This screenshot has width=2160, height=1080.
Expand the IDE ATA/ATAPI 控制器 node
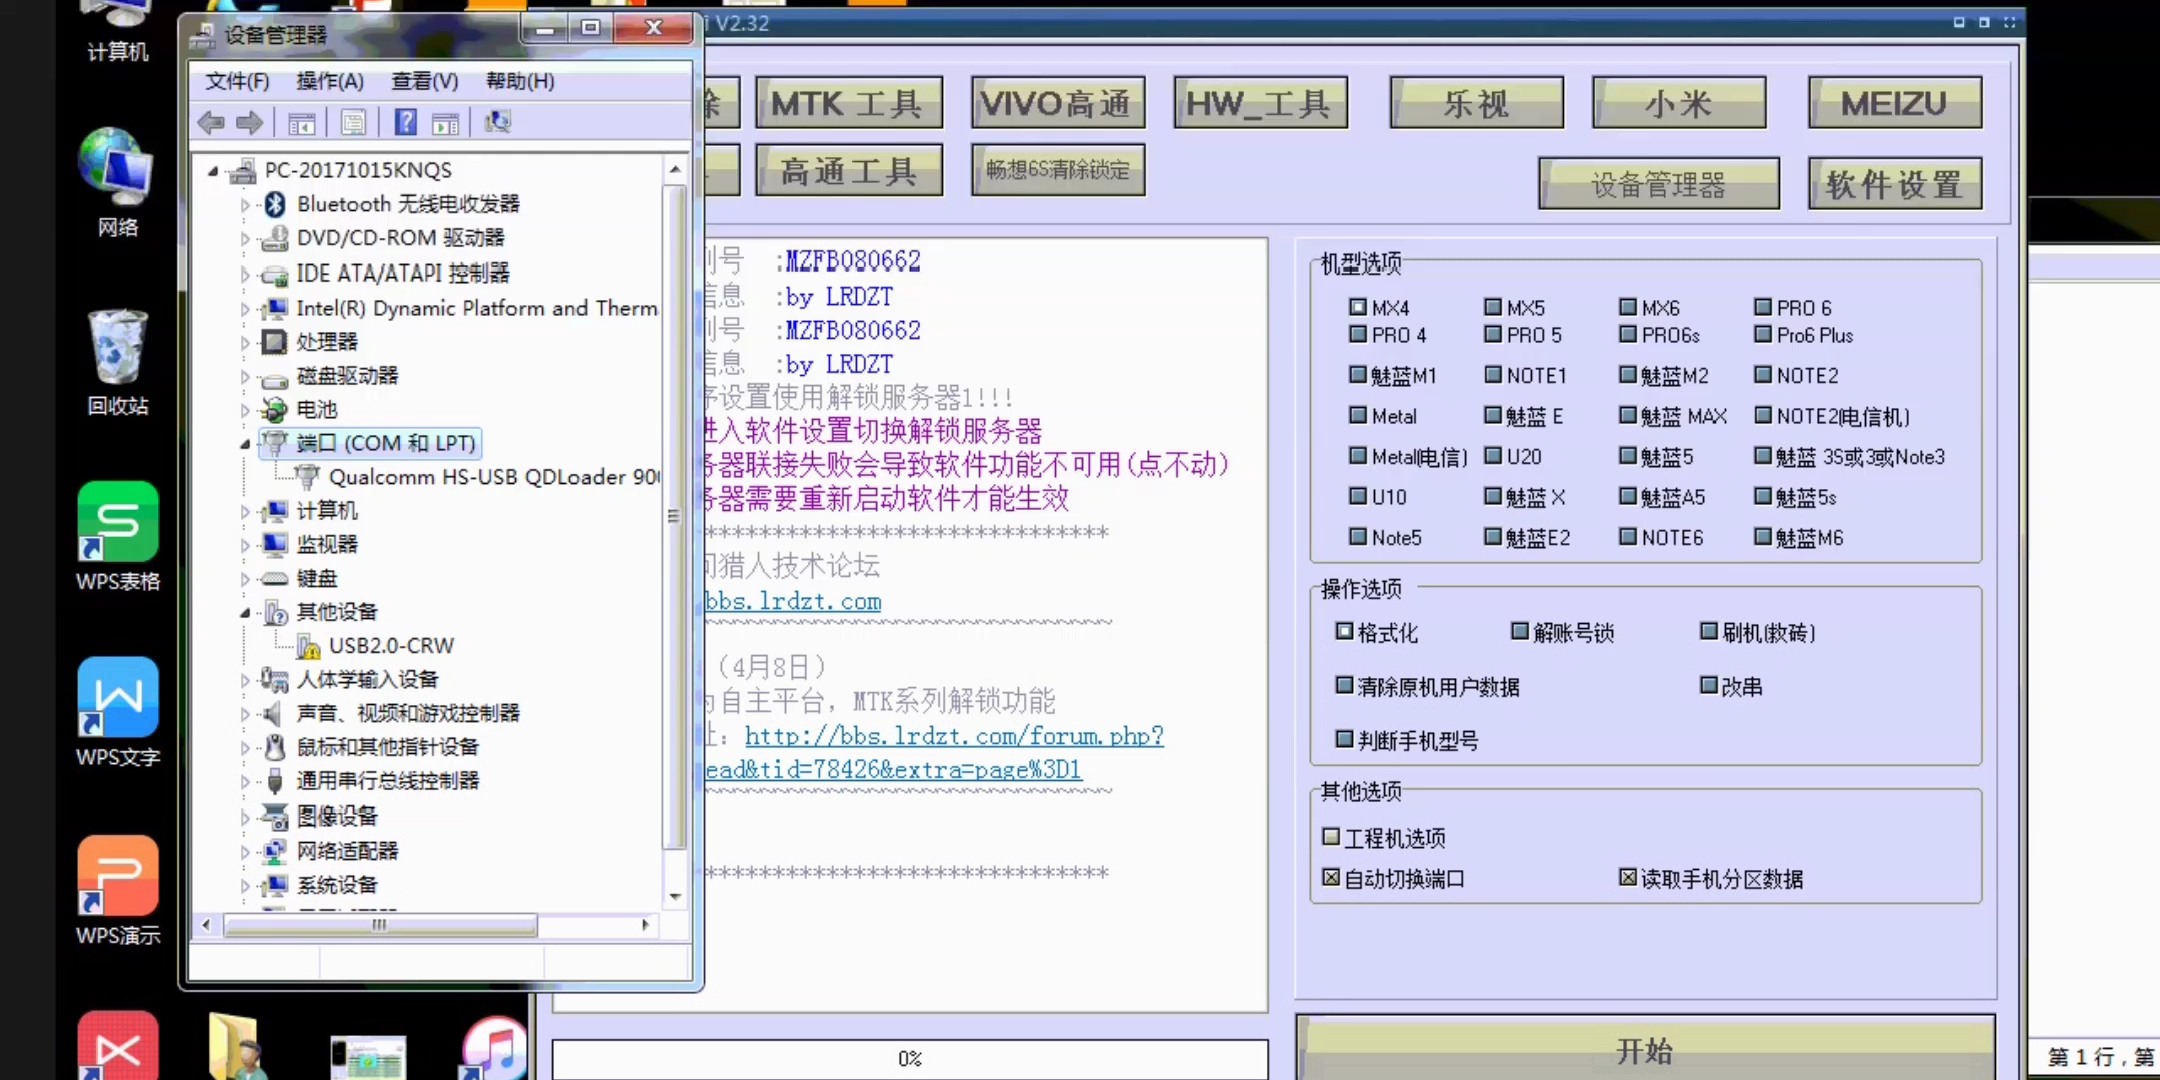245,273
